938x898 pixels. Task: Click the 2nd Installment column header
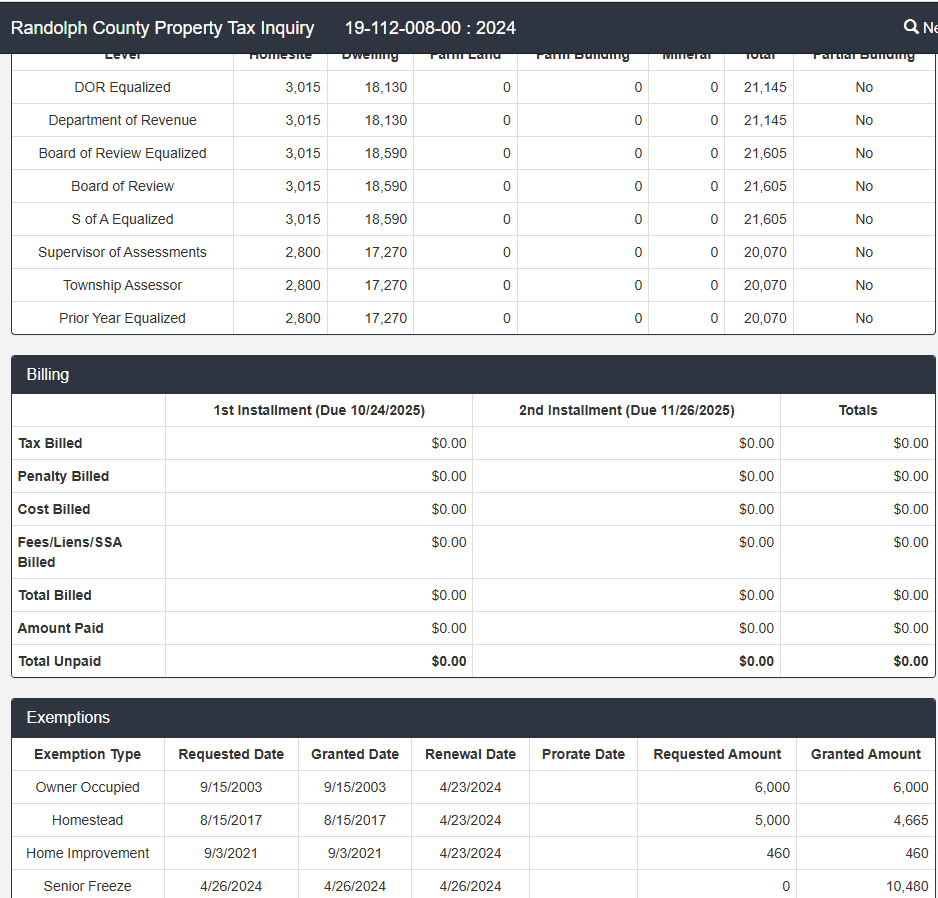point(626,410)
